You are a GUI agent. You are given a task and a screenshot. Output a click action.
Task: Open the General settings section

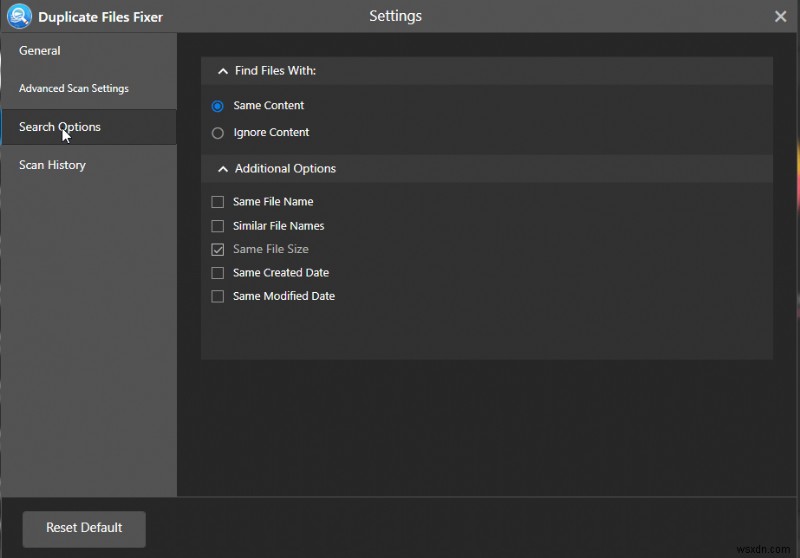(40, 51)
